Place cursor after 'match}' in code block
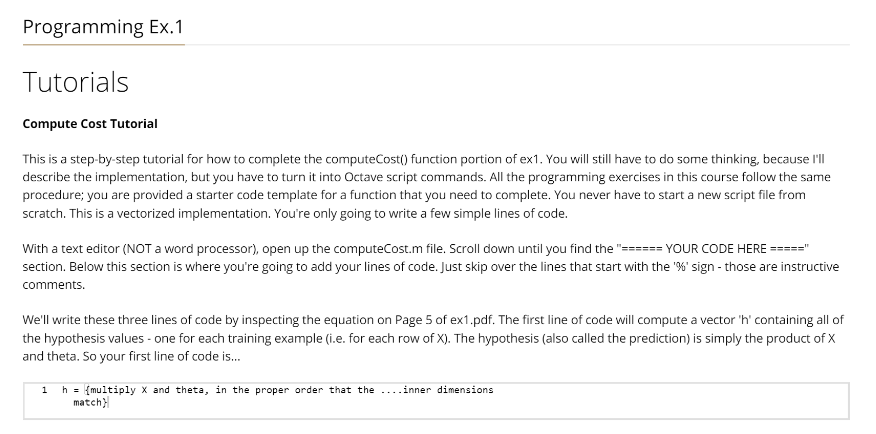This screenshot has height=434, width=876. coord(108,402)
